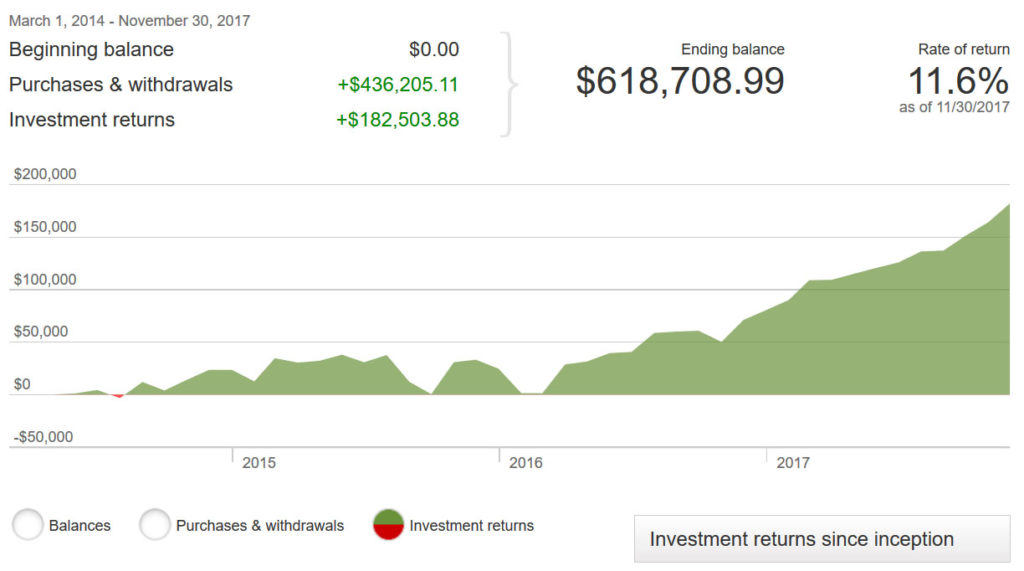This screenshot has height=571, width=1024.
Task: Click the red negative dip in the chart
Action: point(119,395)
